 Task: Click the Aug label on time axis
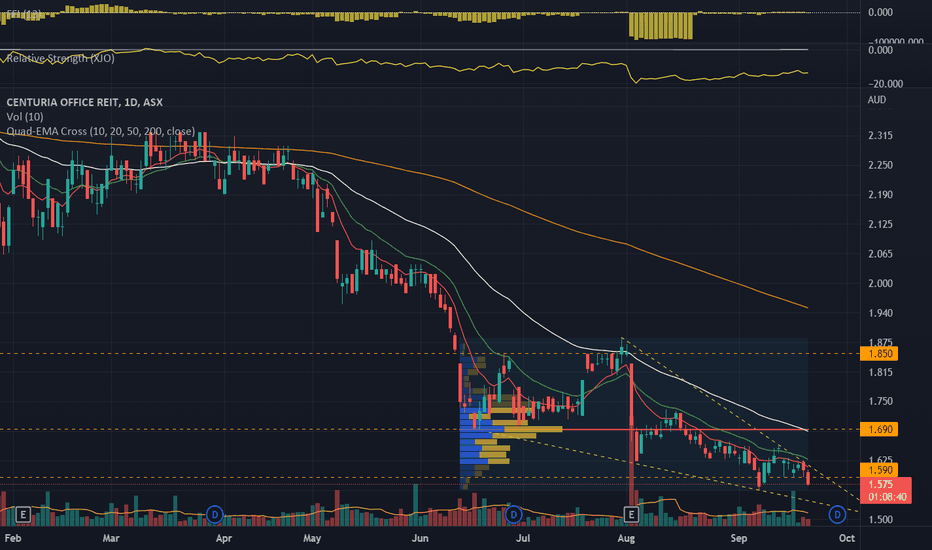click(626, 538)
